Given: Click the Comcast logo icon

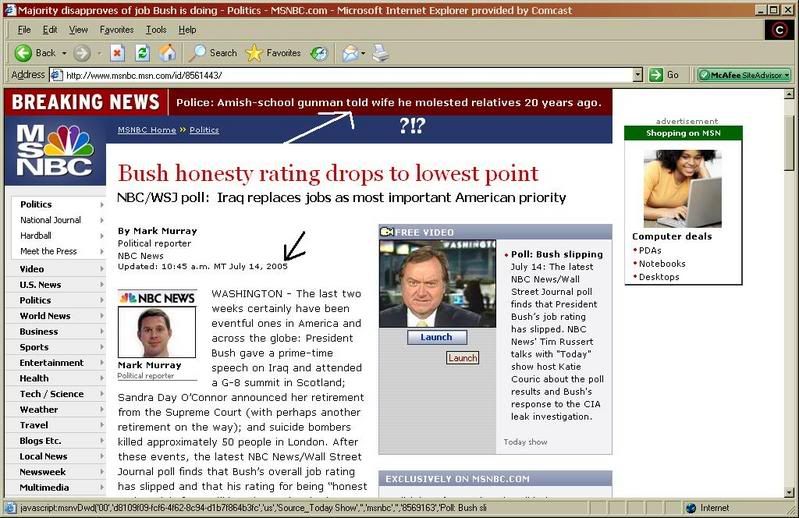Looking at the screenshot, I should pos(779,30).
